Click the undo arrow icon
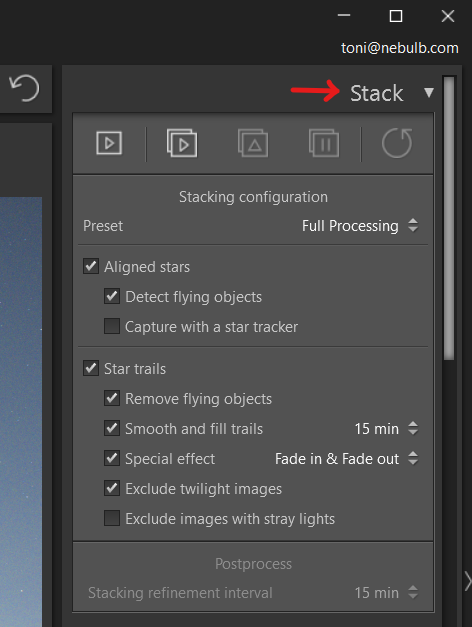 coord(25,88)
